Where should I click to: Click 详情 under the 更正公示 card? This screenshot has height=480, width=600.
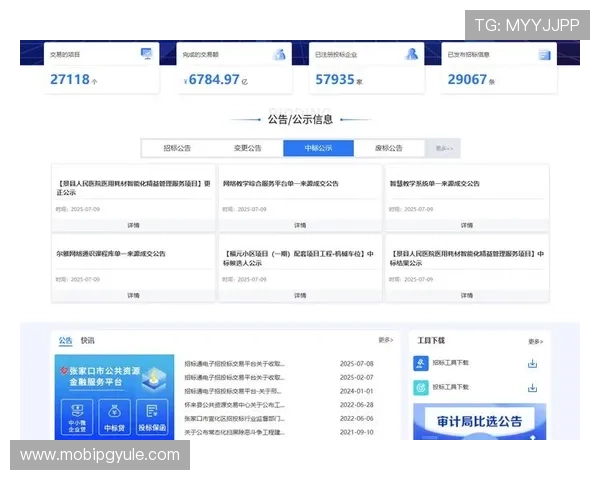point(134,225)
